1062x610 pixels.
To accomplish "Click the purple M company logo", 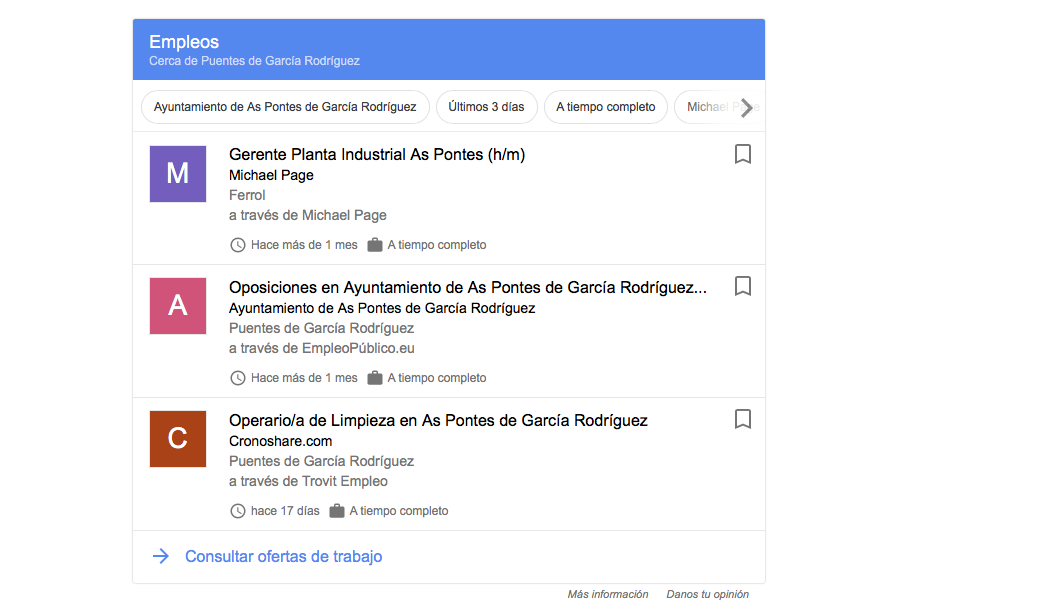I will (178, 174).
